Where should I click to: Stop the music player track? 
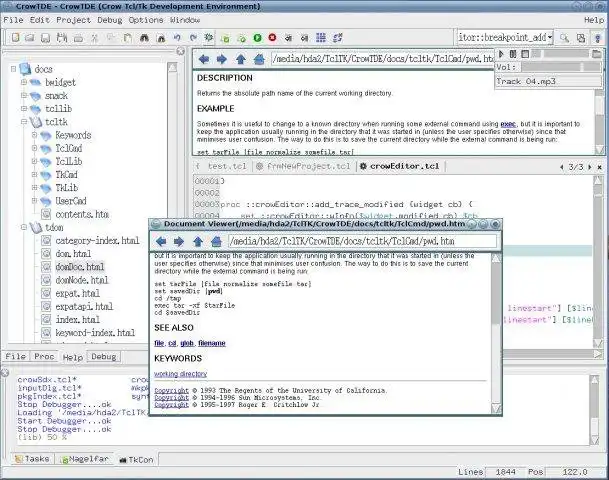pyautogui.click(x=525, y=54)
